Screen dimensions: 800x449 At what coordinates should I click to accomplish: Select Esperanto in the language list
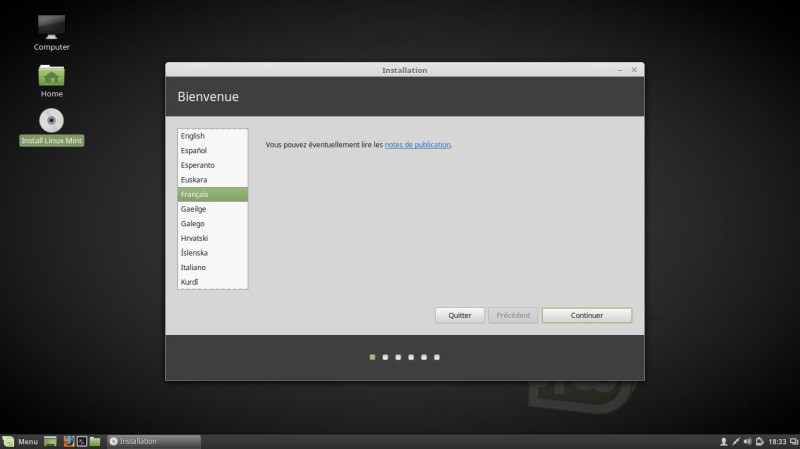pyautogui.click(x=213, y=165)
